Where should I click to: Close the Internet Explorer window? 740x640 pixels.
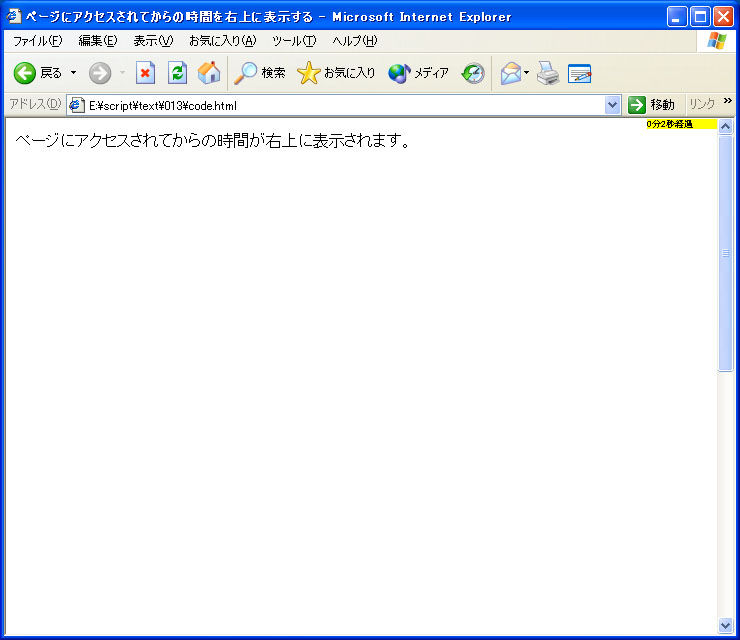[723, 17]
